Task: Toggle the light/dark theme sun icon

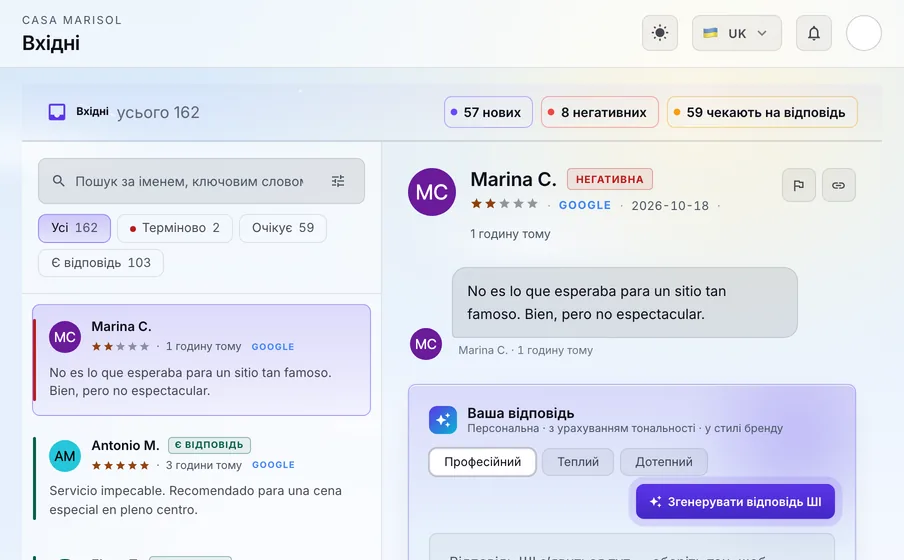Action: 660,33
